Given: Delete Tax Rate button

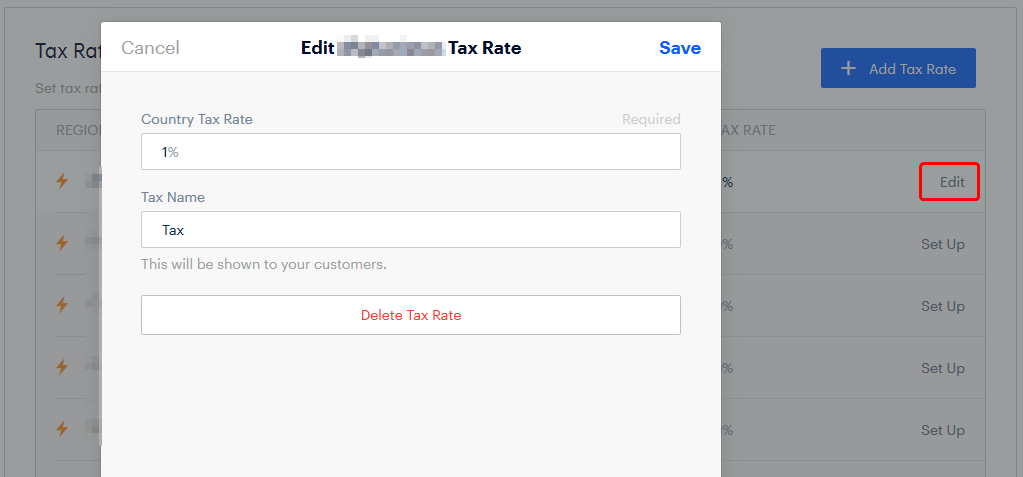Looking at the screenshot, I should pos(411,315).
